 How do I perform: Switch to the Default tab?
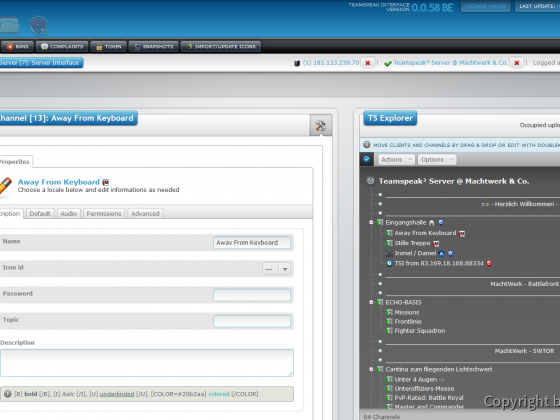(40, 214)
